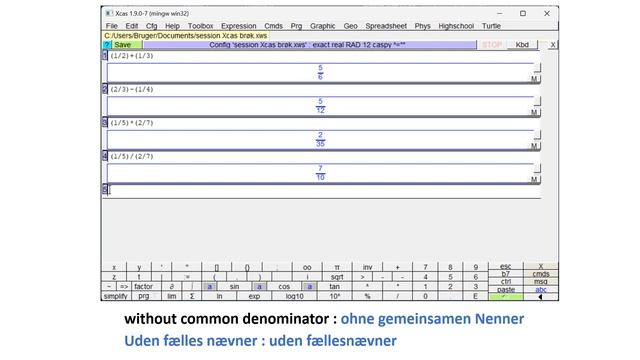Open the Edit menu
Screen dimensions: 640x360
click(x=131, y=26)
